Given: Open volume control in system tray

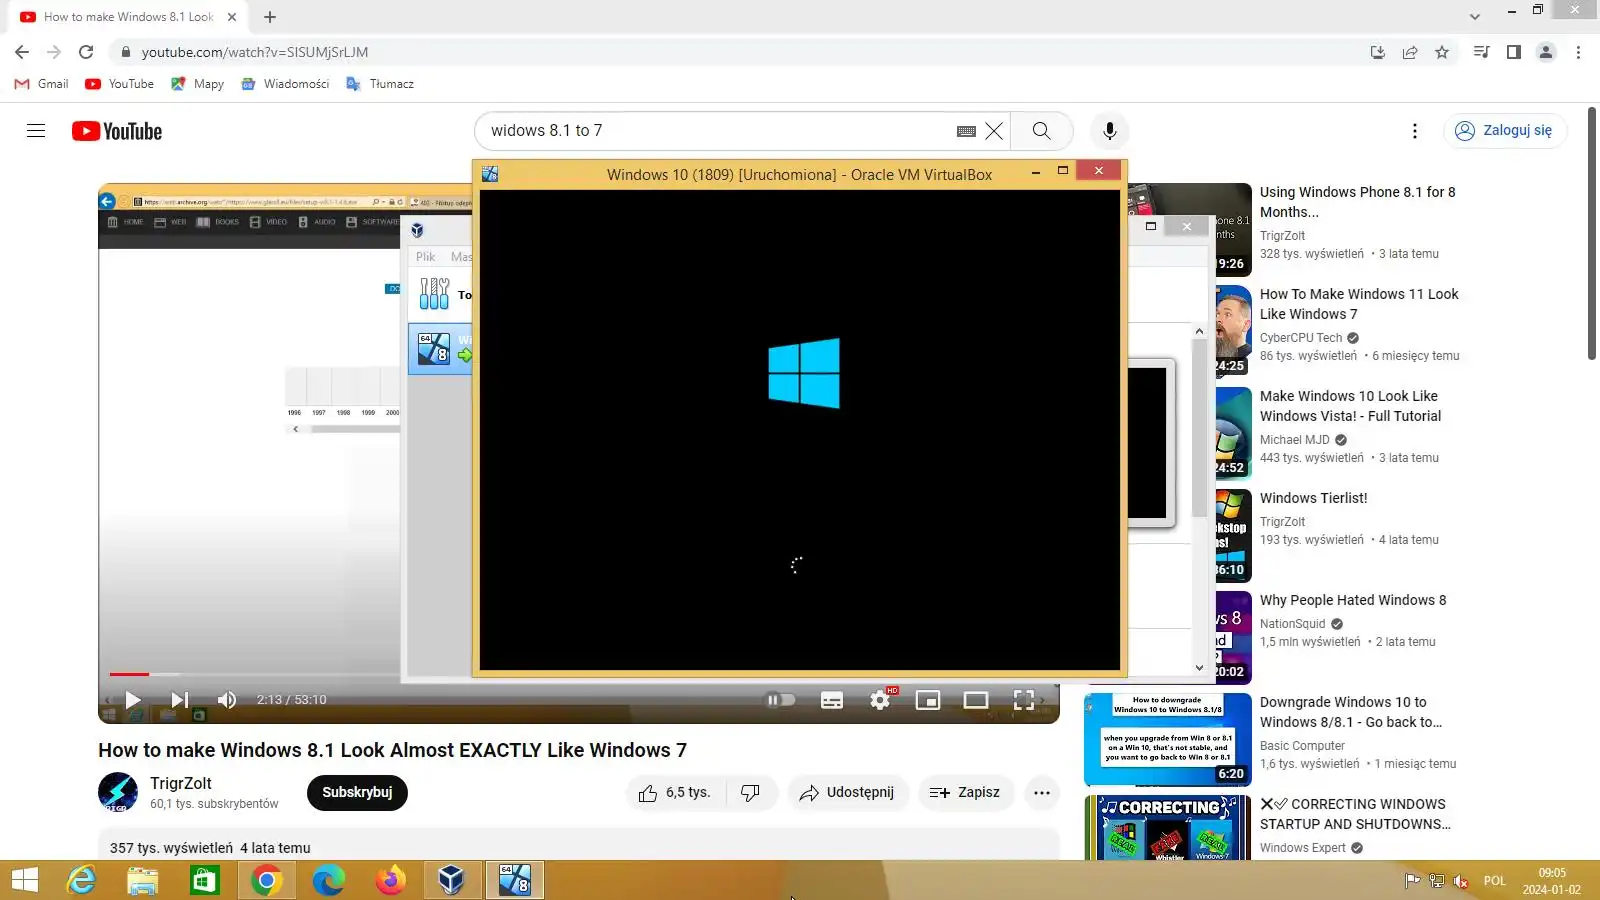Looking at the screenshot, I should (1461, 881).
